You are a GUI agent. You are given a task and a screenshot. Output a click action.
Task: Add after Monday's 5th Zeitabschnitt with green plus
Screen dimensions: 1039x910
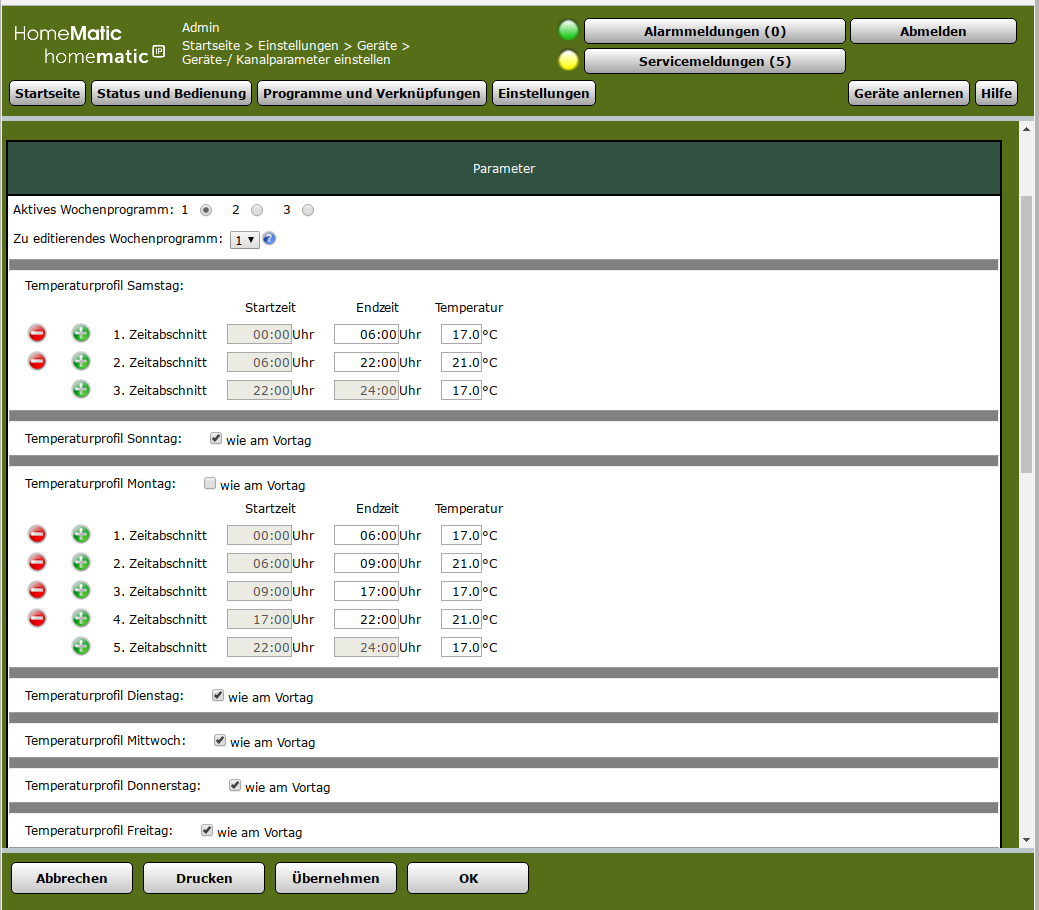tap(81, 646)
